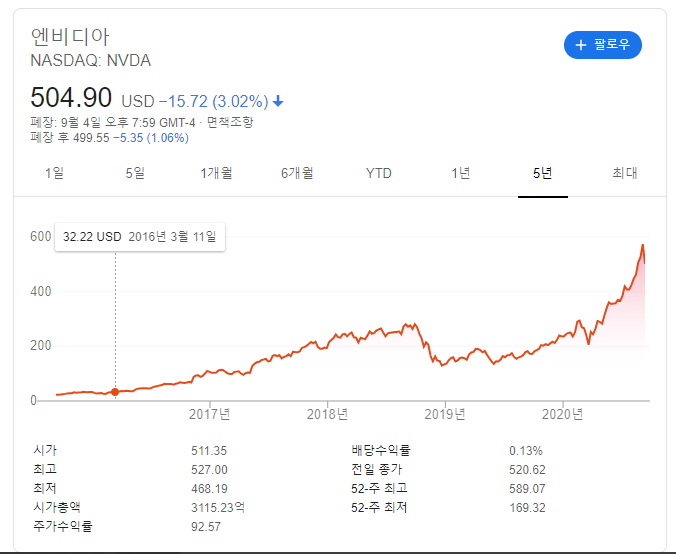The width and height of the screenshot is (676, 554).
Task: Open the 면책조항 disclaimer link
Action: [230, 122]
